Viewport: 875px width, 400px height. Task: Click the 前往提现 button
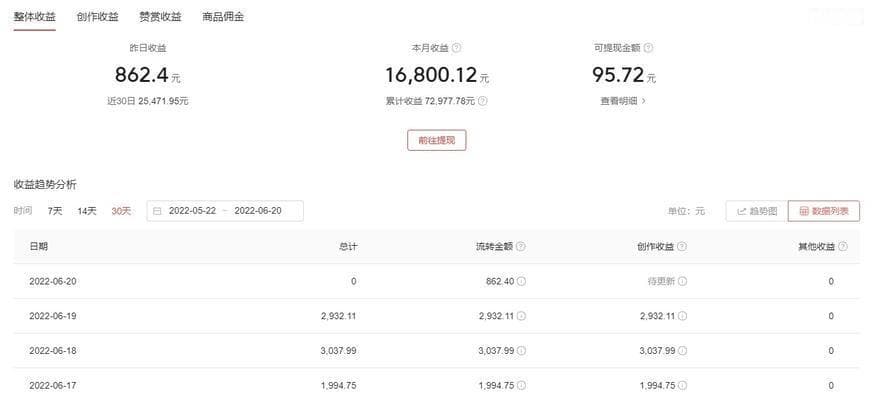[x=437, y=140]
